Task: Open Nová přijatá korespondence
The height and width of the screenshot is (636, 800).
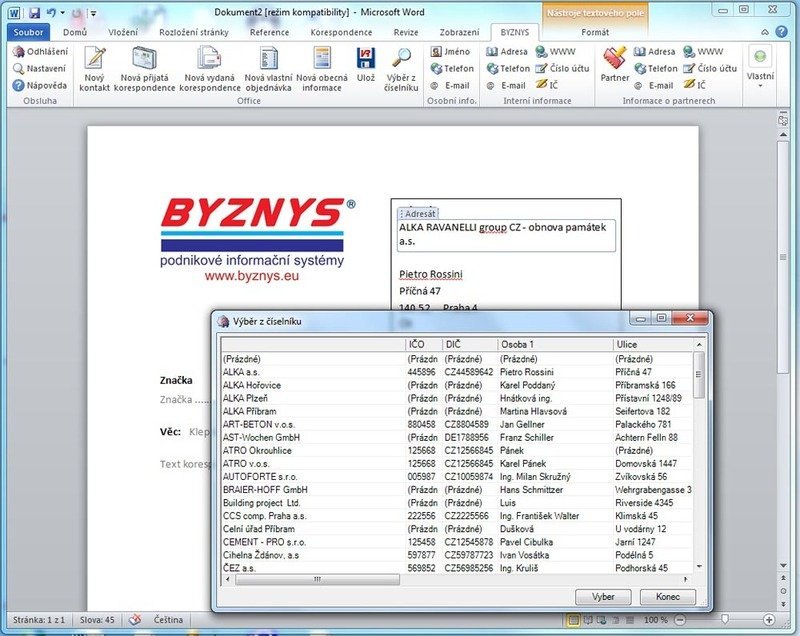Action: coord(146,68)
